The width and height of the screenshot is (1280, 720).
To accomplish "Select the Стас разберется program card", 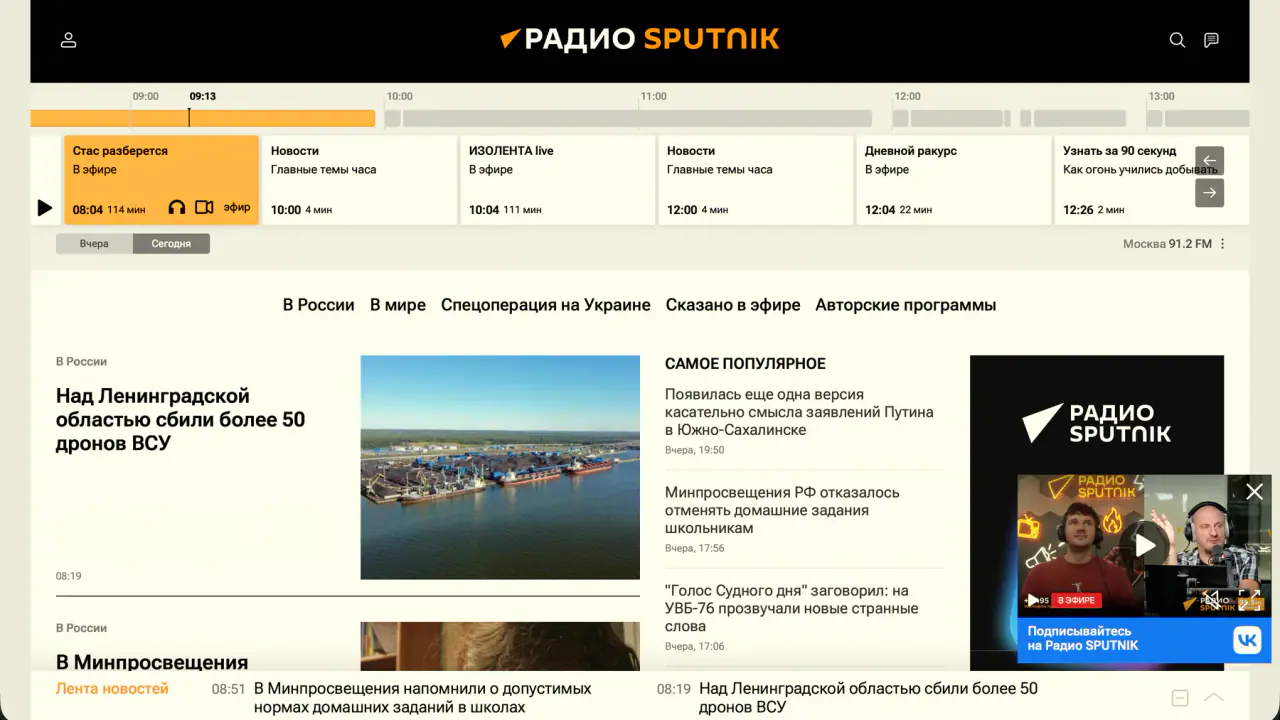I will click(x=161, y=180).
